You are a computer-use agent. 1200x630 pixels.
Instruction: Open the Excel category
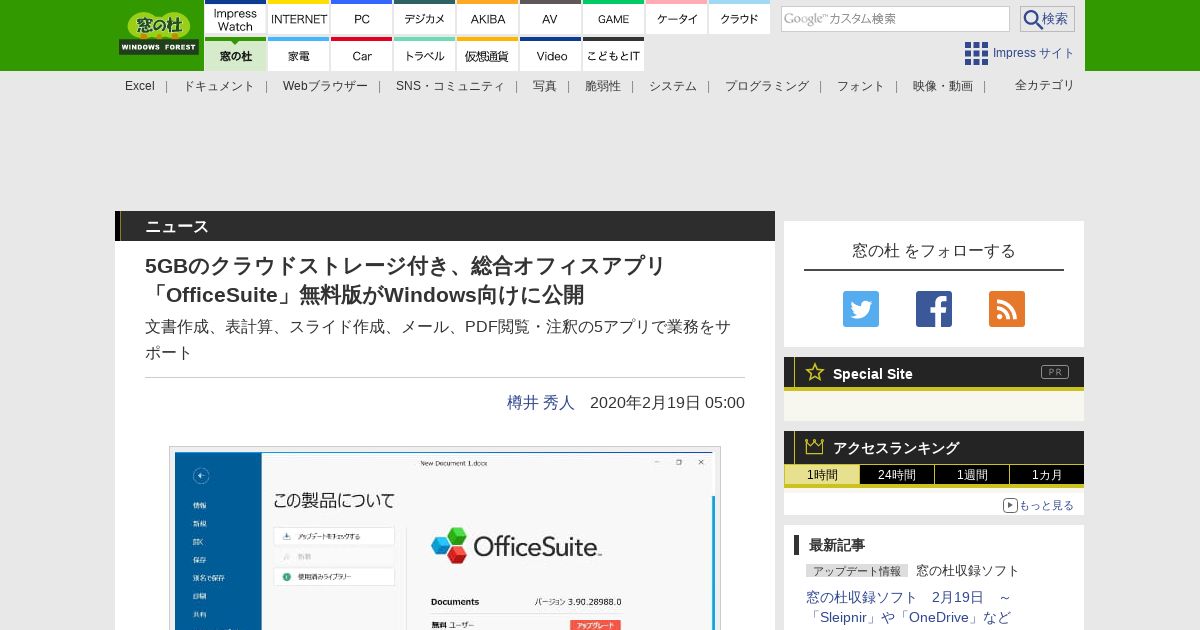[140, 86]
